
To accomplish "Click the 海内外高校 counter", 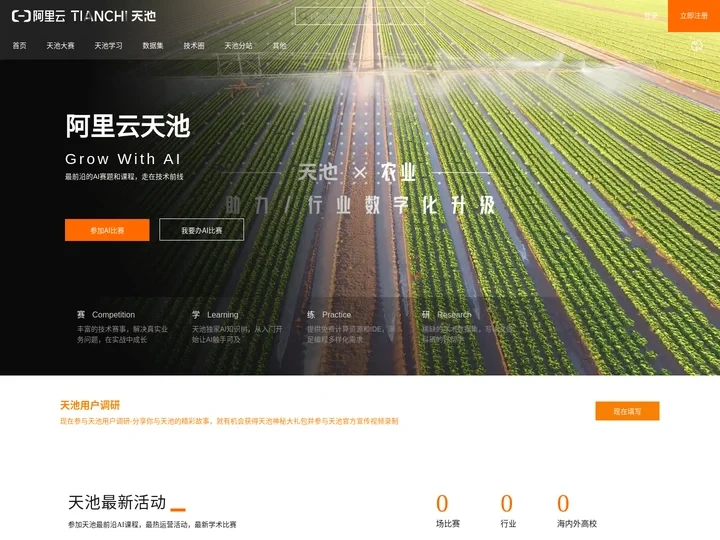I will click(x=577, y=511).
